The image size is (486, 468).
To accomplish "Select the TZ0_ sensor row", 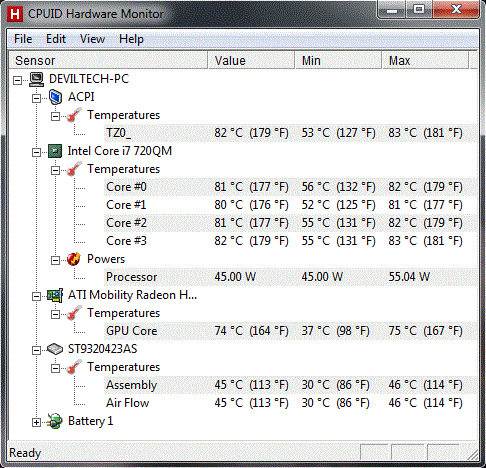I will [x=290, y=133].
